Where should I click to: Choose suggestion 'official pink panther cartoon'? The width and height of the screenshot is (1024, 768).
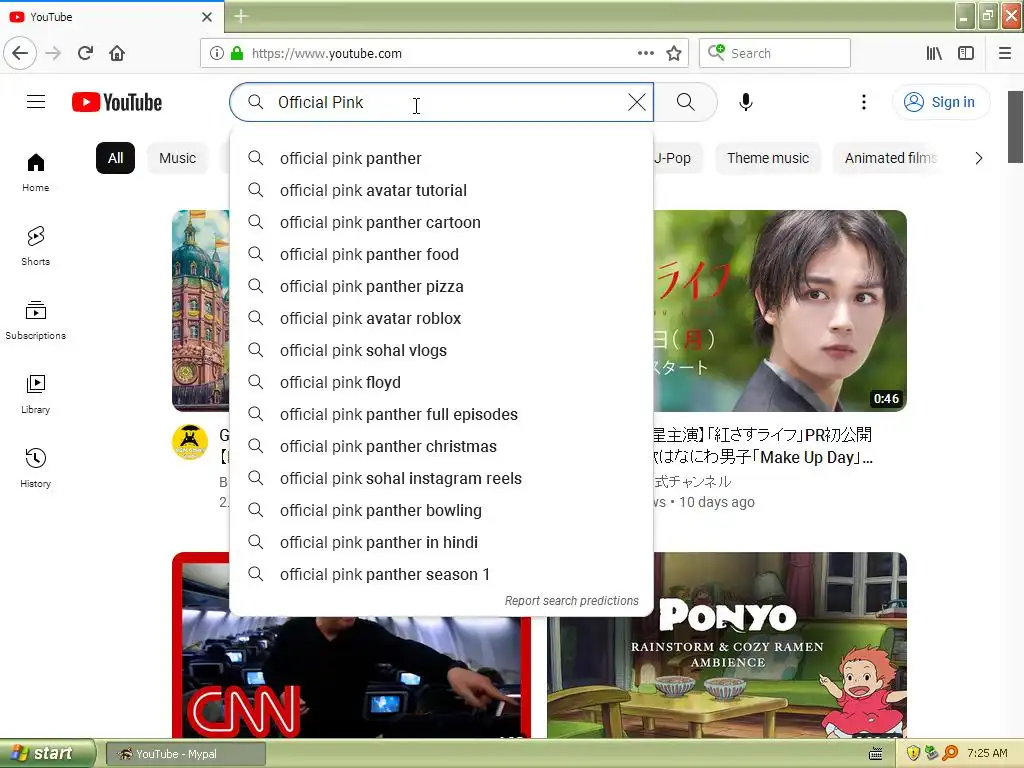441,222
